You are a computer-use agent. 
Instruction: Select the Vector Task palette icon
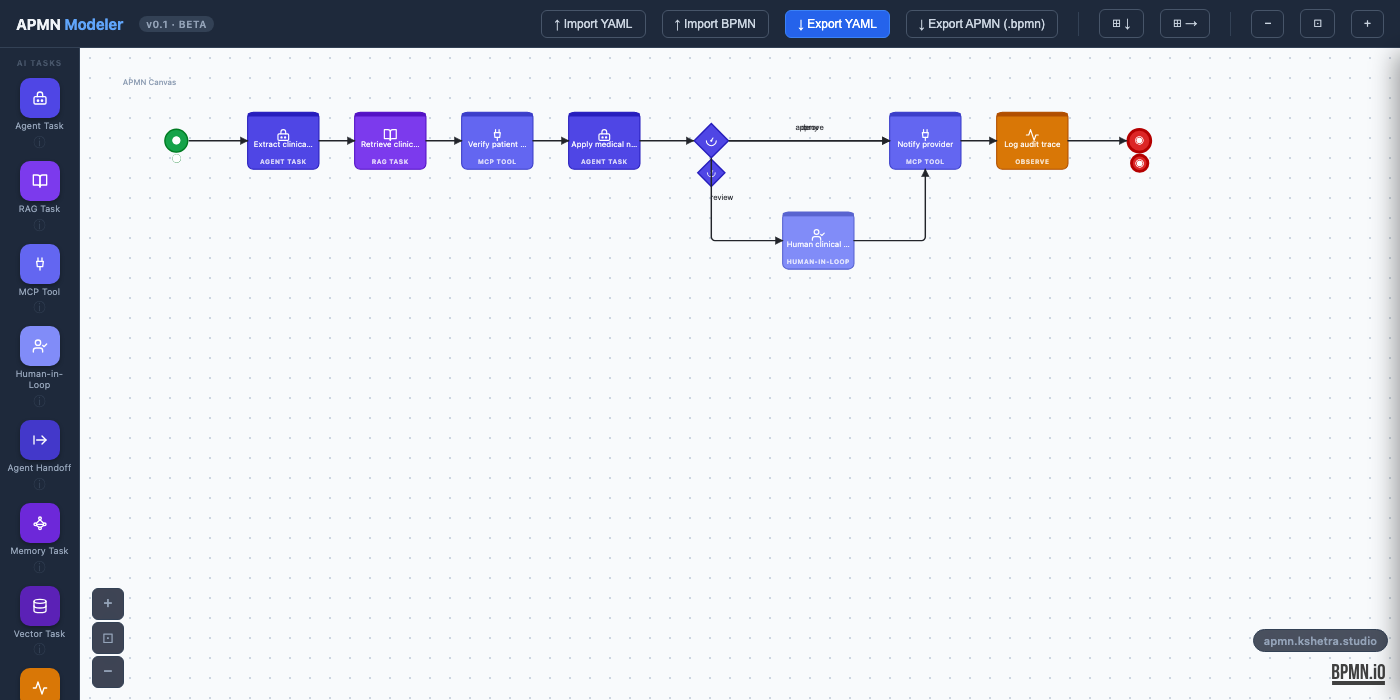40,606
